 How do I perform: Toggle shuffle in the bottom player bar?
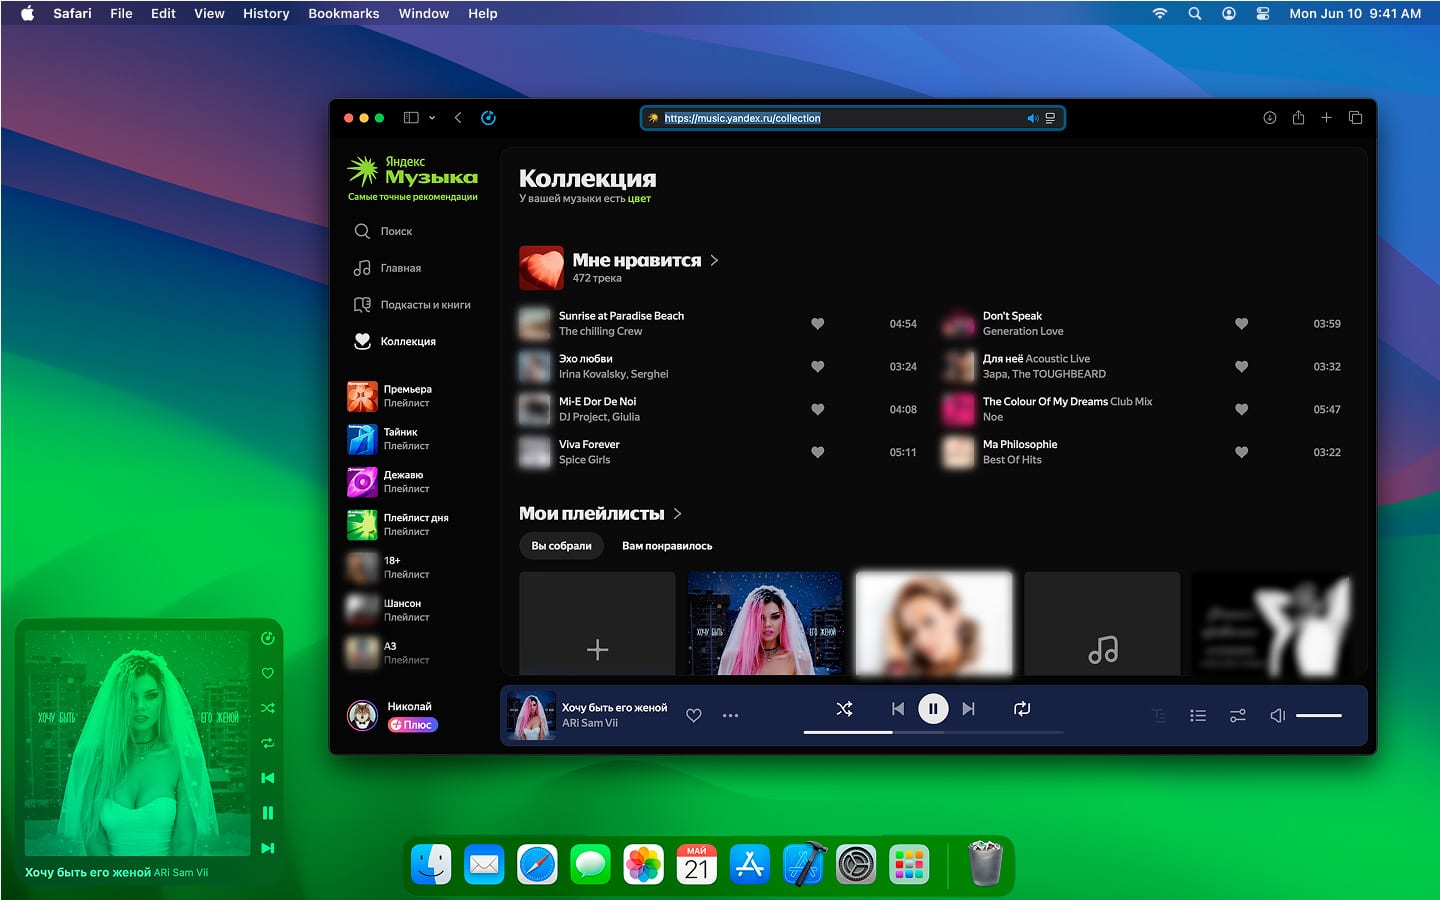844,709
